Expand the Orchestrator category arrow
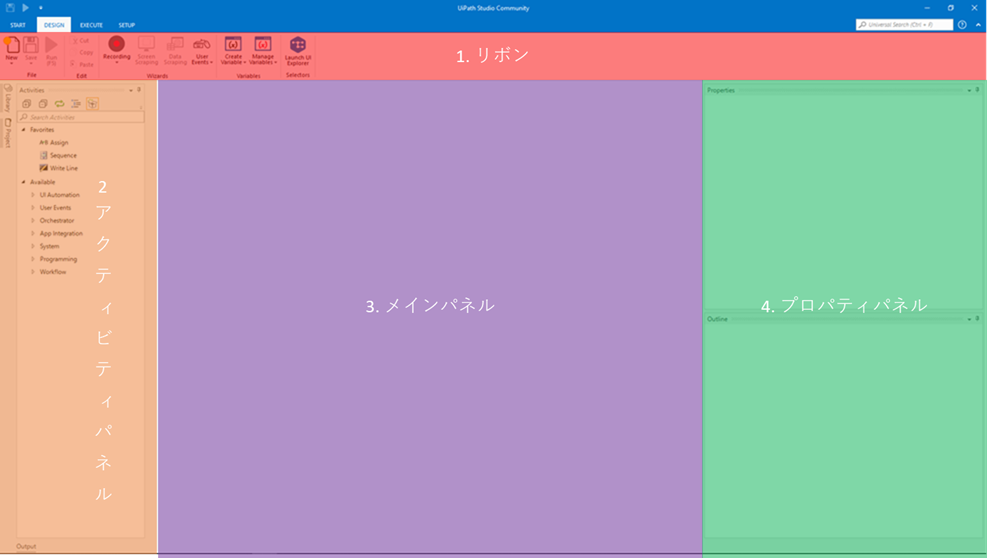This screenshot has height=558, width=987. click(33, 220)
